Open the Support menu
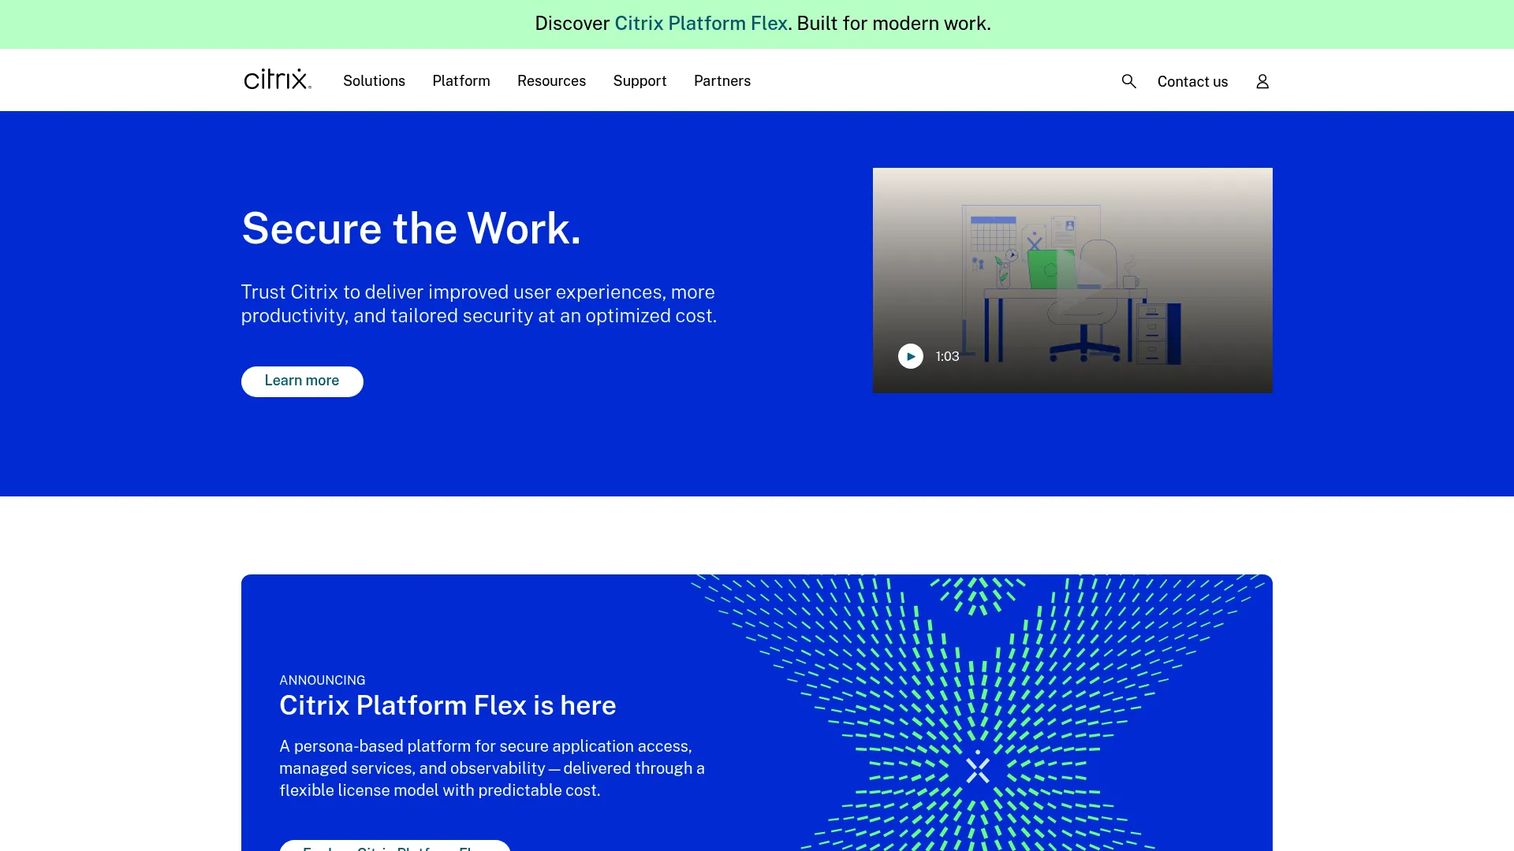This screenshot has height=851, width=1514. [639, 81]
